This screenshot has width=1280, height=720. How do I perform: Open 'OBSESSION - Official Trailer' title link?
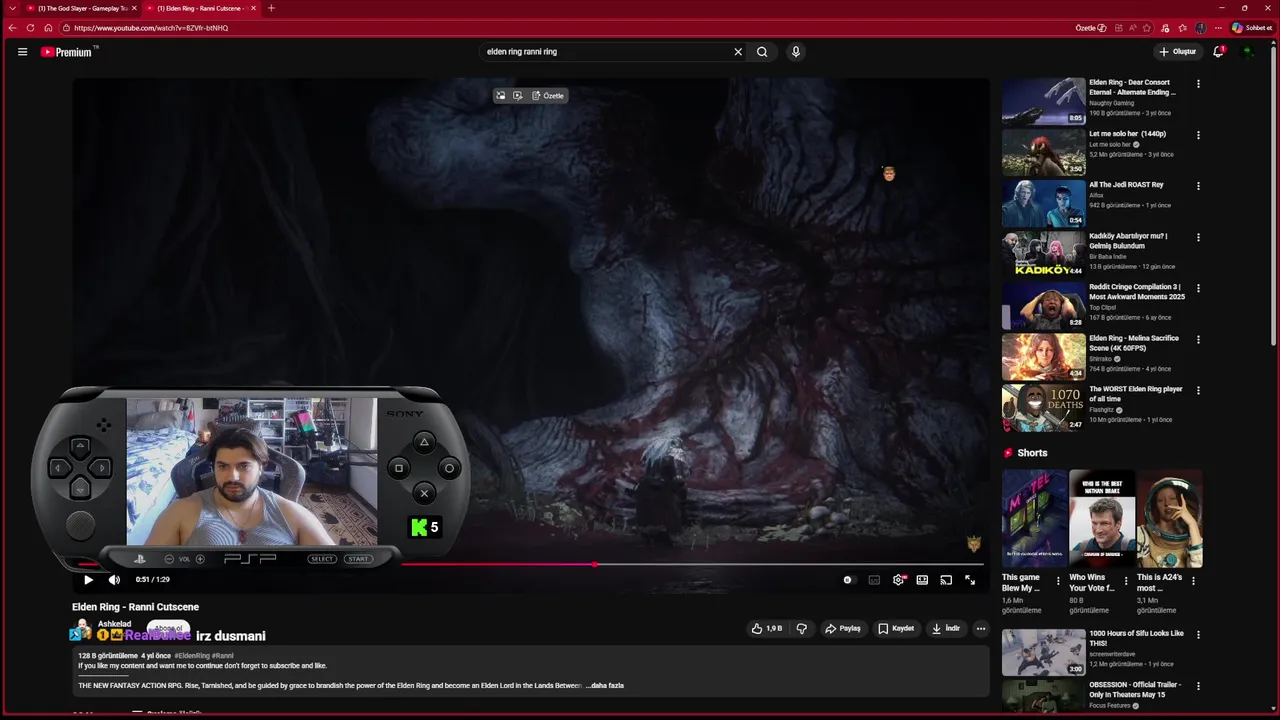coord(1134,690)
